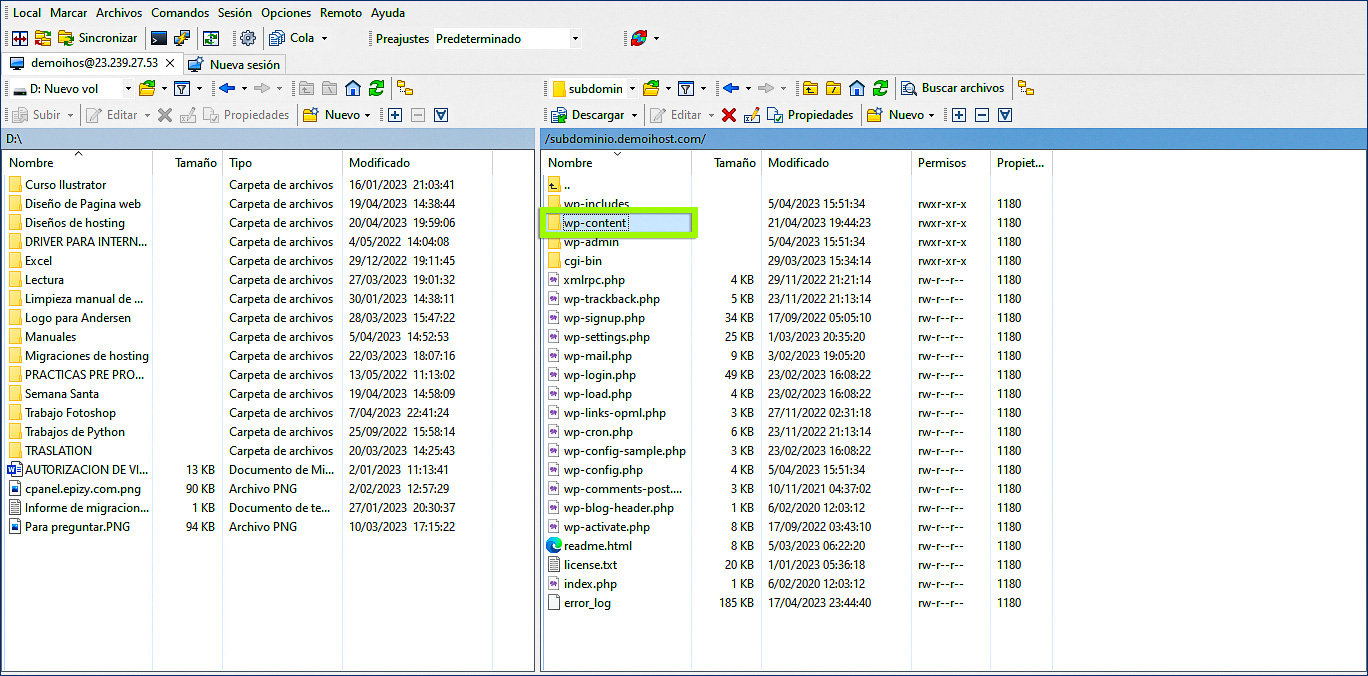Click the local panel back arrow
This screenshot has width=1368, height=676.
[226, 88]
